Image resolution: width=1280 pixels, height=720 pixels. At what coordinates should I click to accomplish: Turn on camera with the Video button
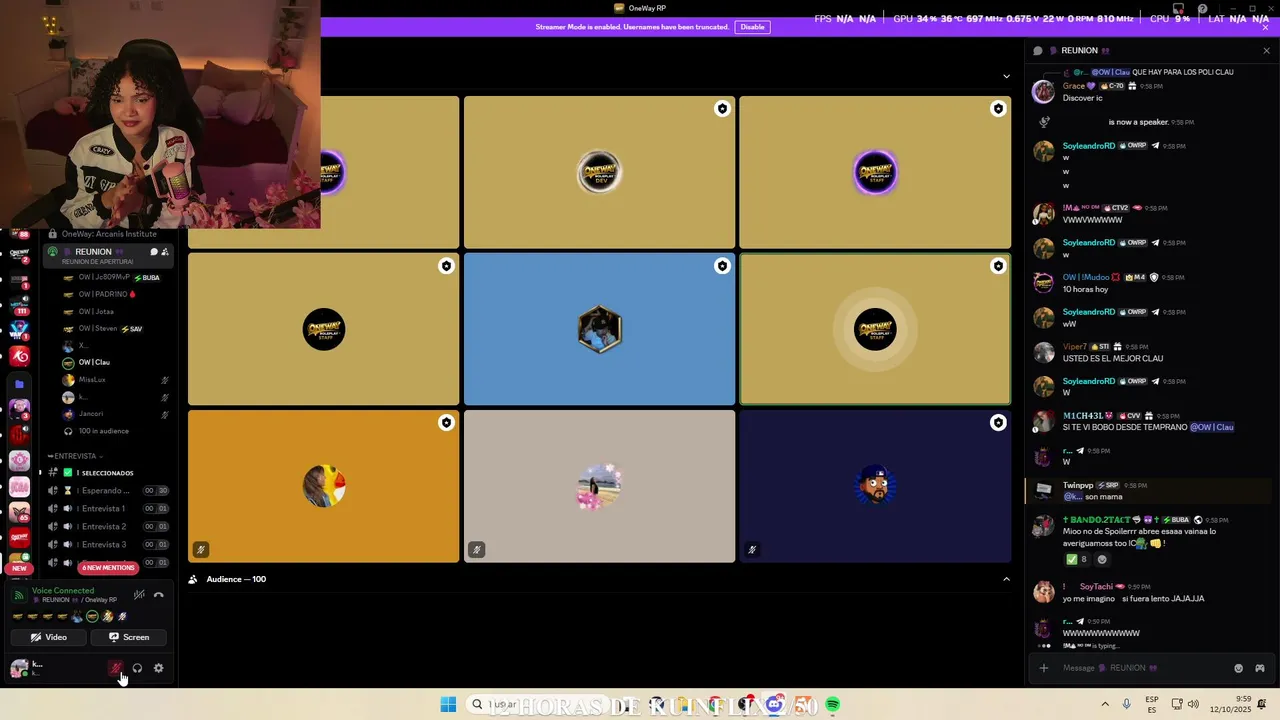pyautogui.click(x=48, y=637)
